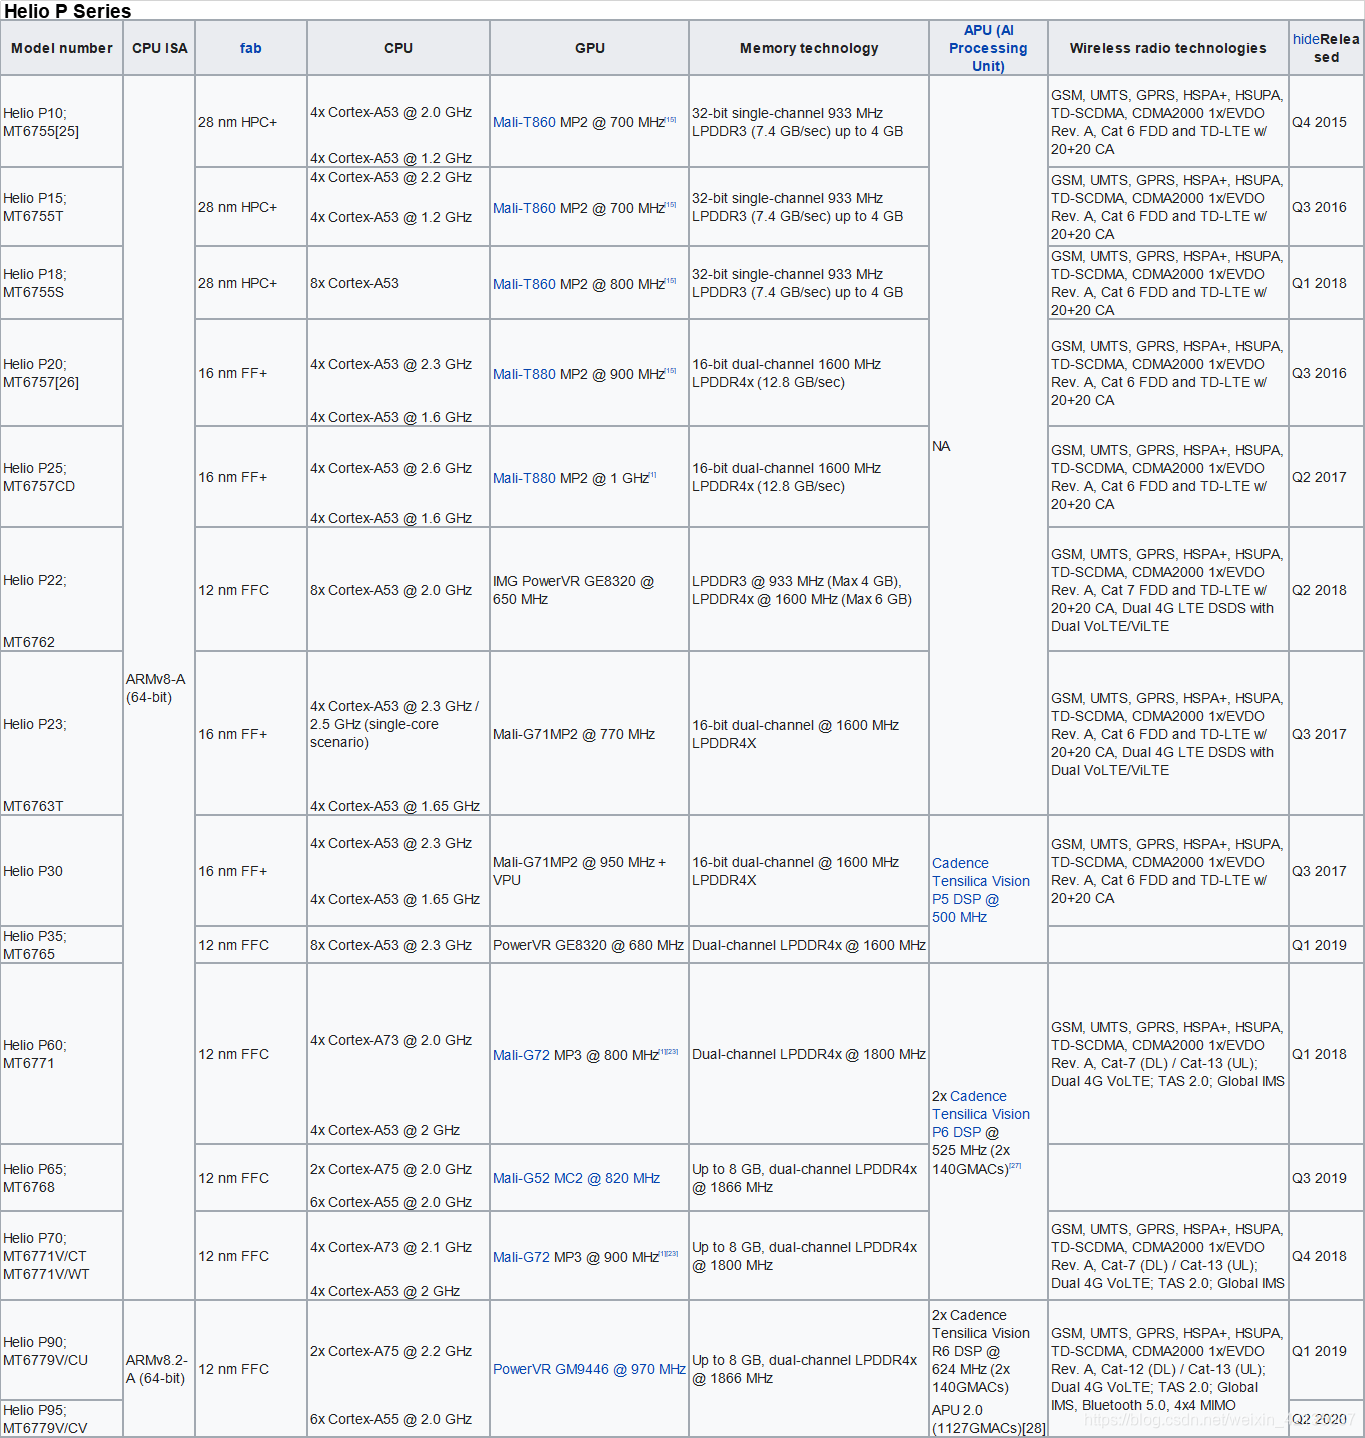Open Mali-T860 link in Helio P15 row
The image size is (1365, 1438).
point(524,208)
